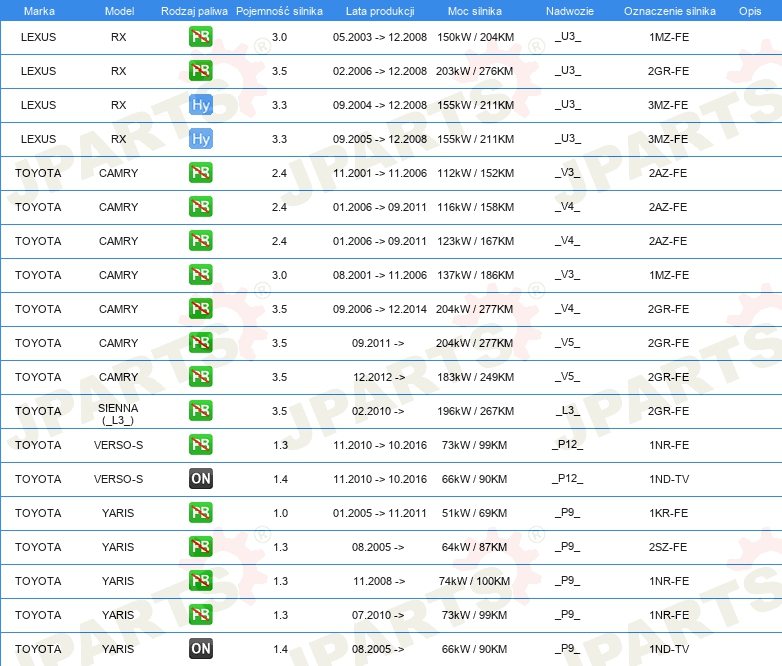
Task: Click engine code 1ND-TV in Verso-S row
Action: pos(669,479)
